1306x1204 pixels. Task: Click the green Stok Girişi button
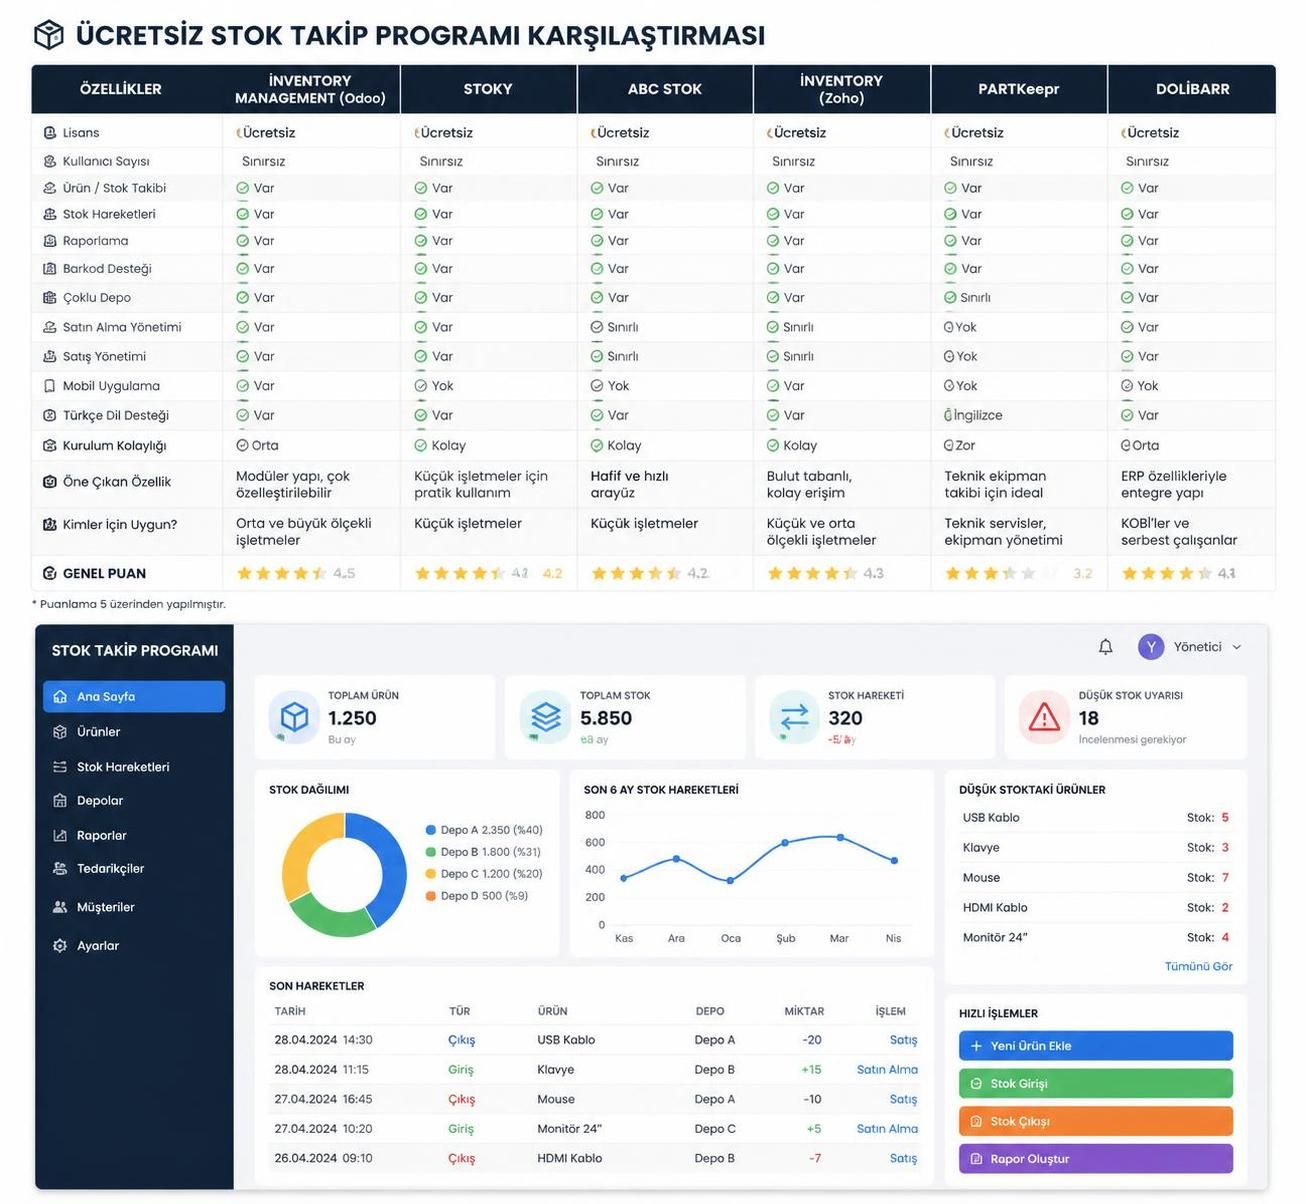(x=1096, y=1084)
